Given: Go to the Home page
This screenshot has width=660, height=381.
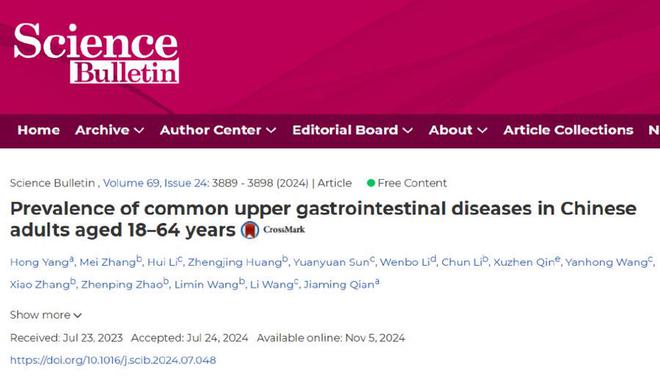Looking at the screenshot, I should tap(38, 130).
